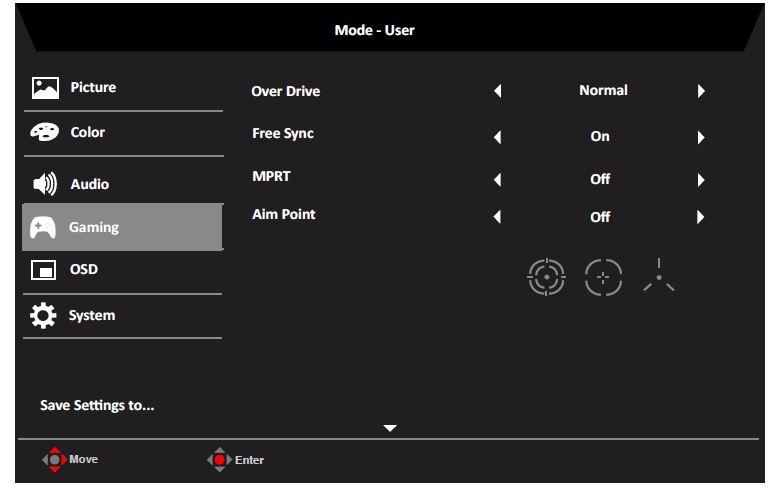Toggle Aim Point using right arrow

point(701,217)
